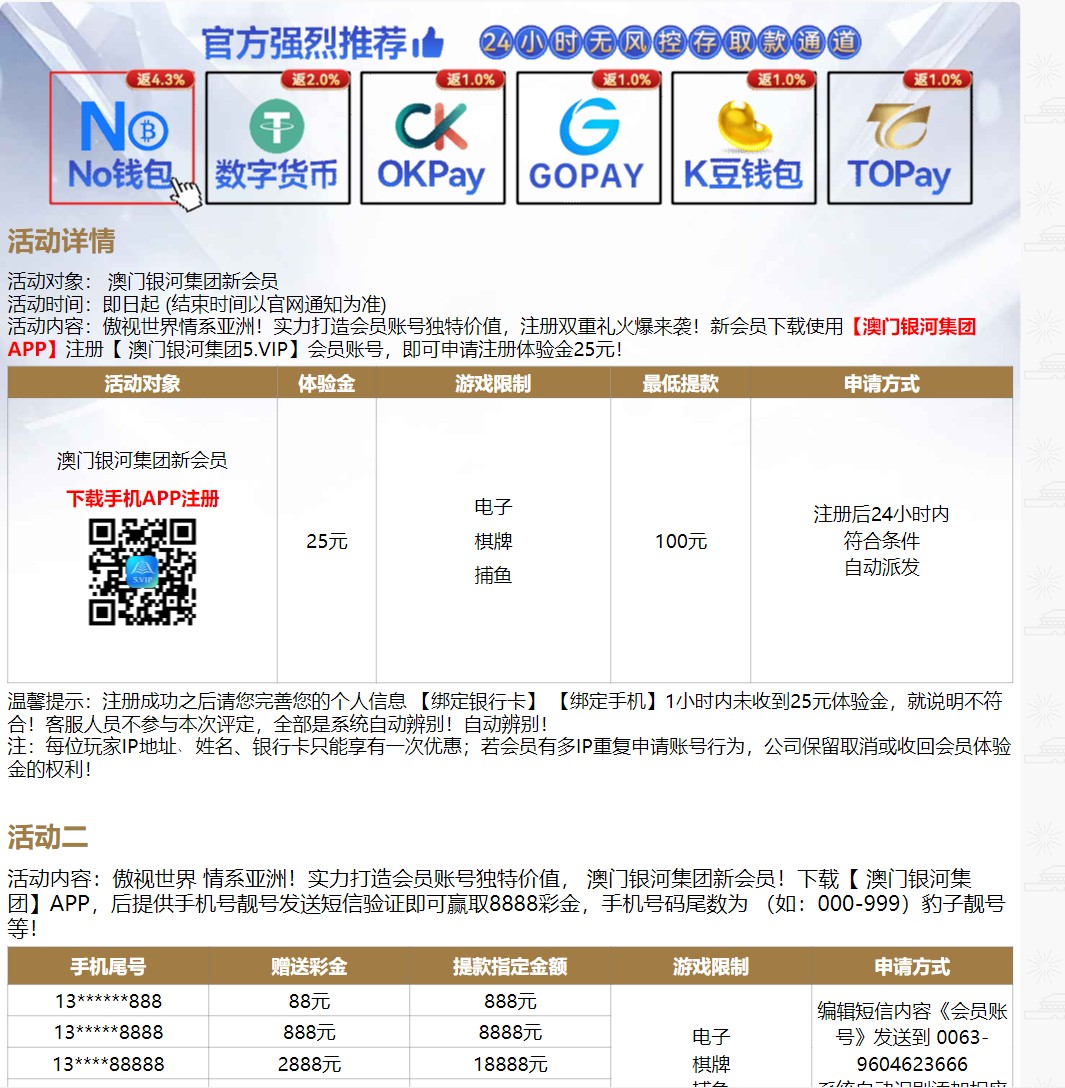Select the 13*****8888 phone number row
The height and width of the screenshot is (1088, 1065).
(x=108, y=1032)
